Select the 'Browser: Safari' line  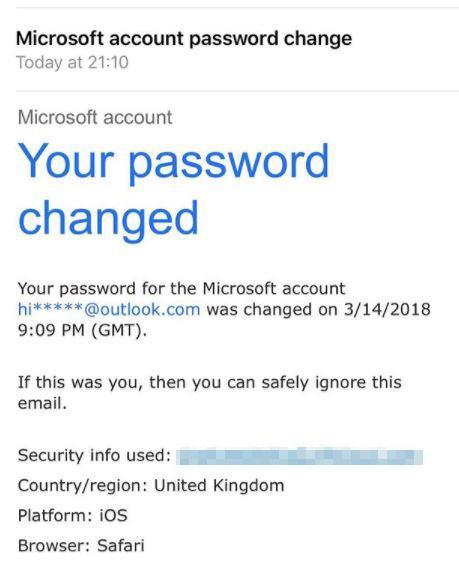[81, 546]
